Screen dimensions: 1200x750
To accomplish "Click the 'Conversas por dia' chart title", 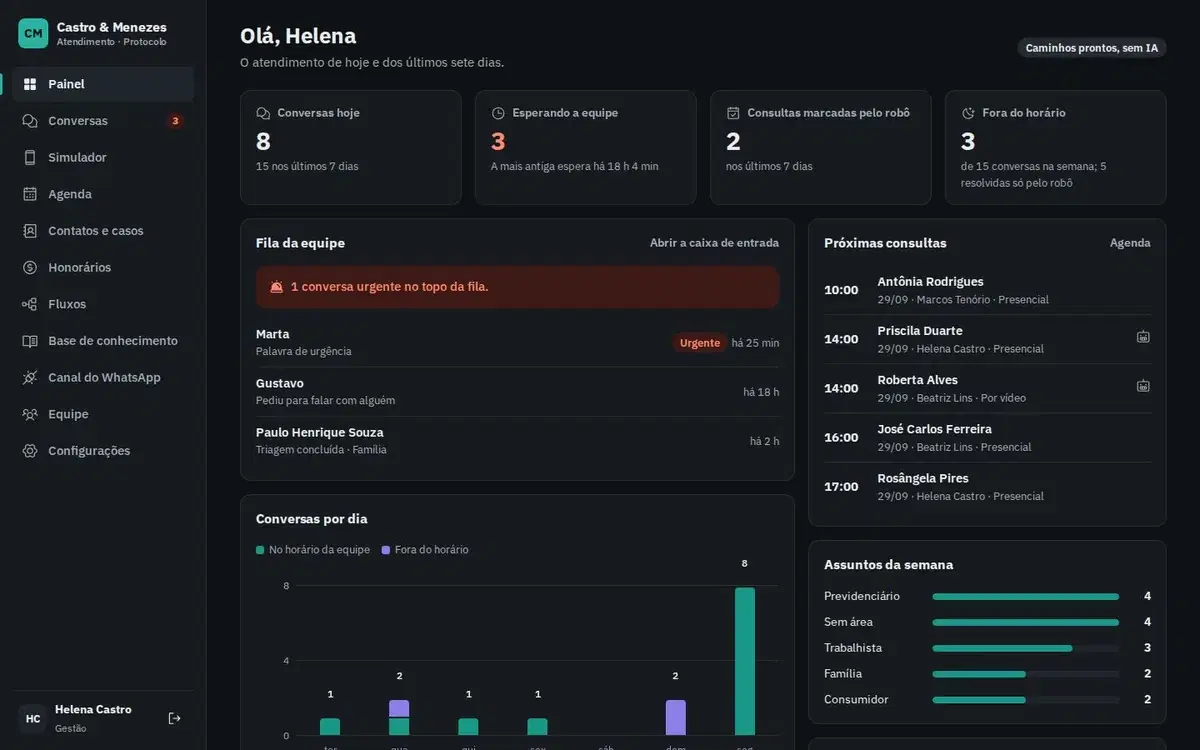I will click(x=311, y=519).
